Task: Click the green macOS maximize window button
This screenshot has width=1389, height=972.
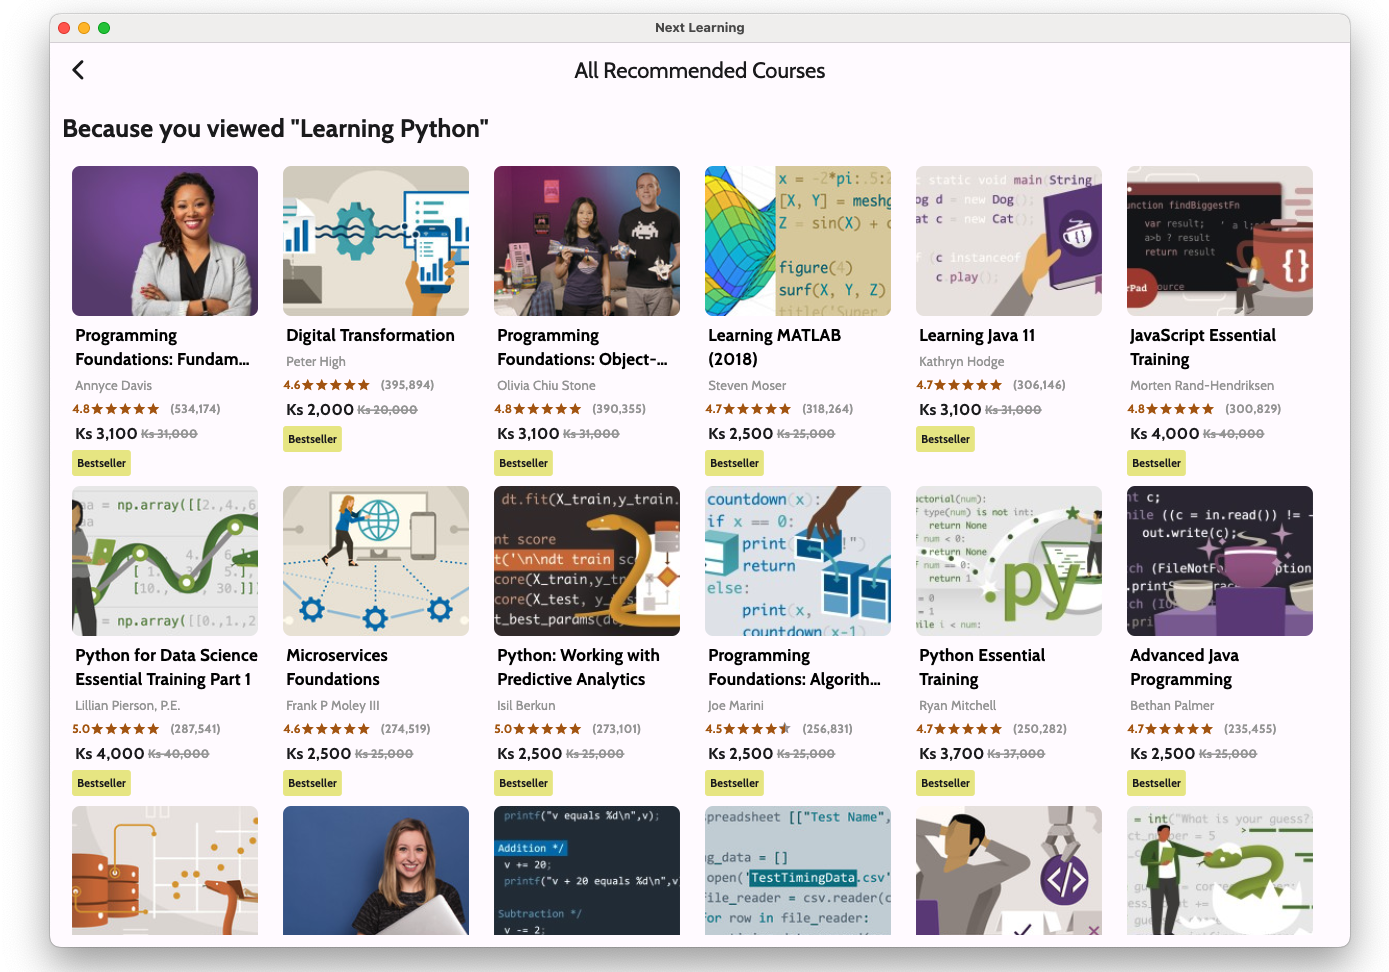Action: [104, 28]
